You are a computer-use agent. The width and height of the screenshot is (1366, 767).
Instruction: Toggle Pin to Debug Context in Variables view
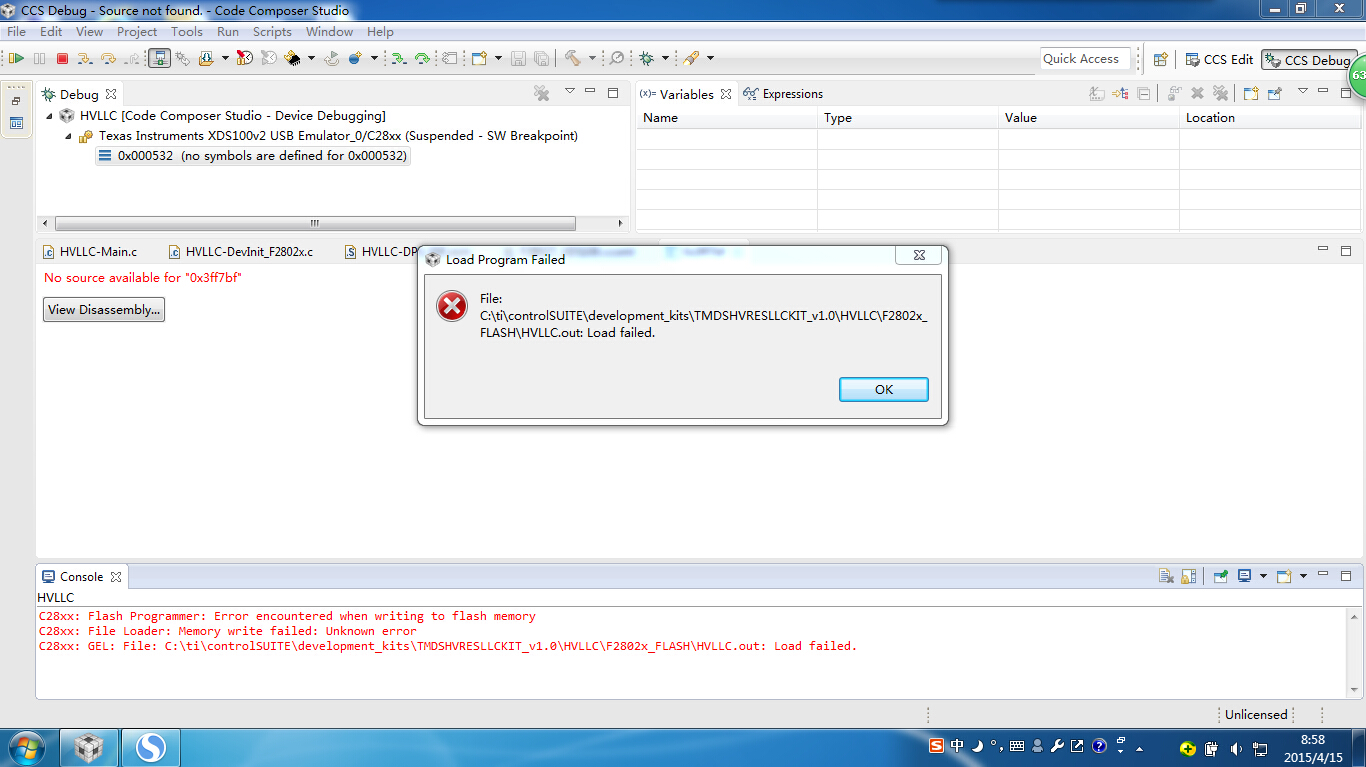tap(1274, 94)
